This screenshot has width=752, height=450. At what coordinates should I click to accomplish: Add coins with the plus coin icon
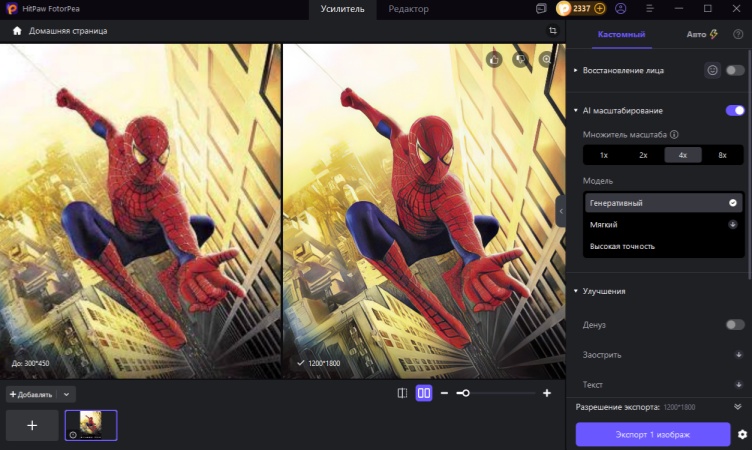click(599, 9)
